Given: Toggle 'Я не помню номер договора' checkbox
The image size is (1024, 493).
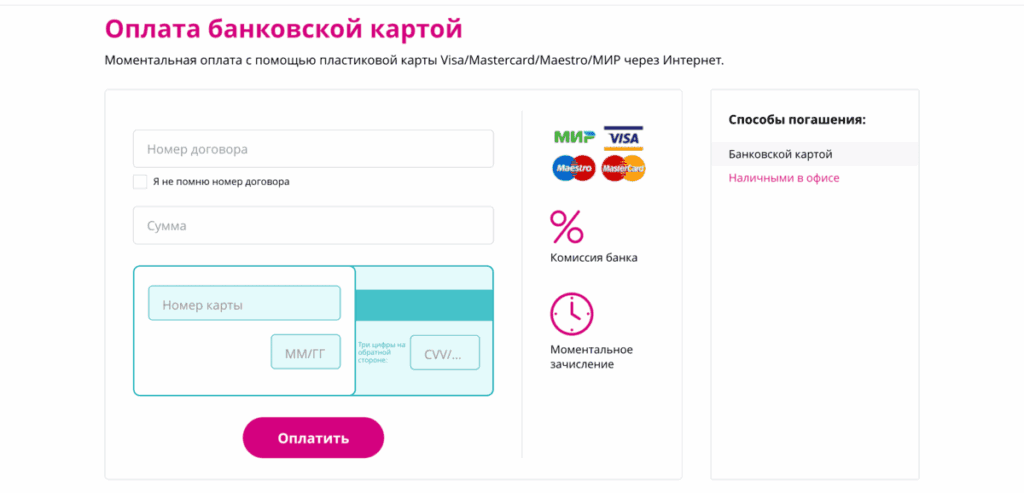Looking at the screenshot, I should click(140, 182).
